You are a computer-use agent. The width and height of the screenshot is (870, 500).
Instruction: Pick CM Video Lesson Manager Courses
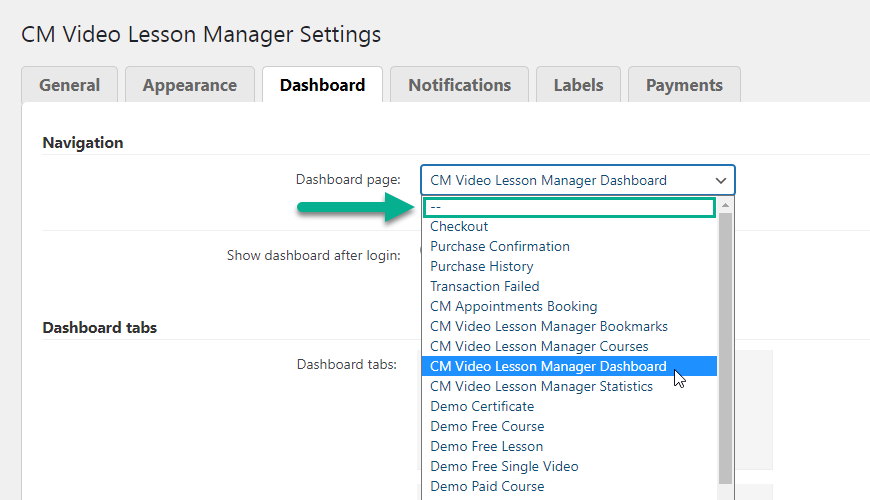[569, 346]
